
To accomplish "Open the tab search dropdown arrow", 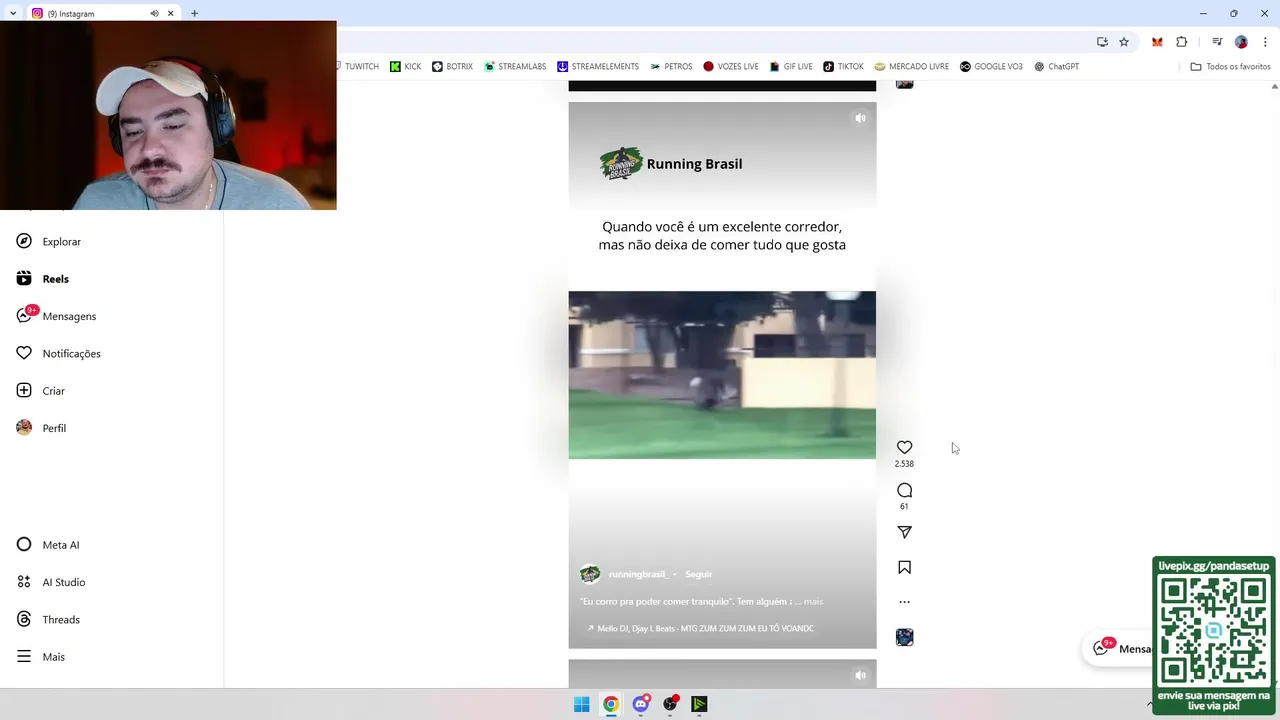I will tap(12, 13).
